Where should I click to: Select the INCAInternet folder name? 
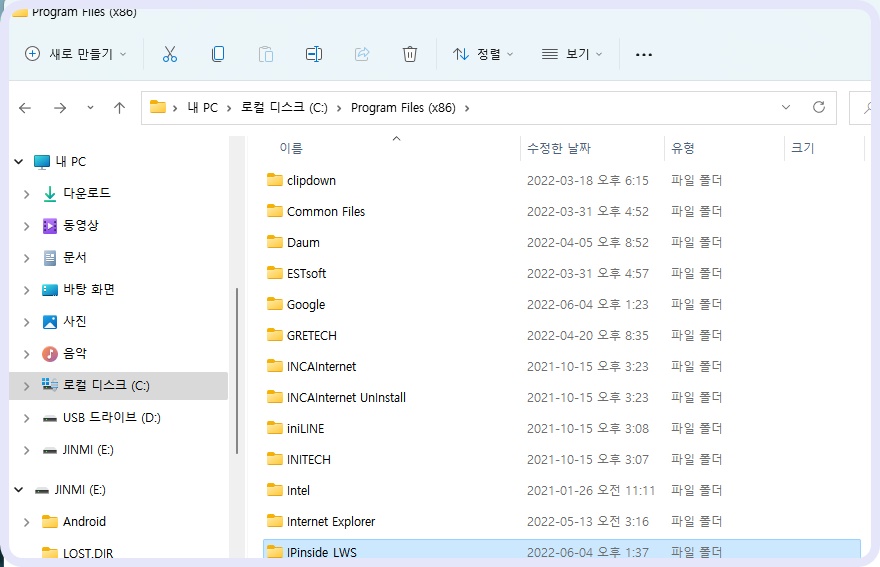click(321, 367)
